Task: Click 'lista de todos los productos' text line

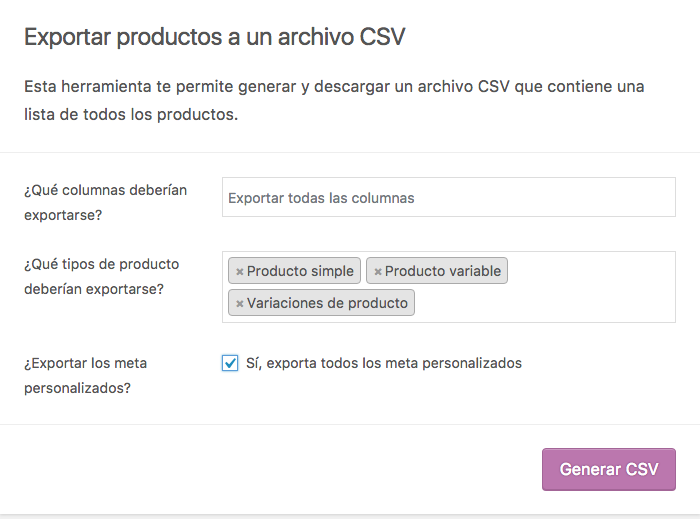Action: 131,115
